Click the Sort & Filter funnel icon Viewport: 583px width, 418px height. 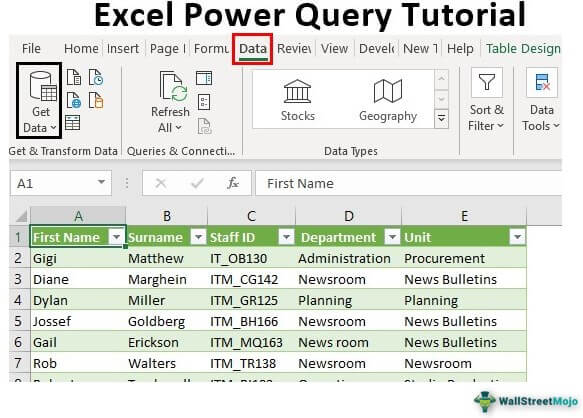487,82
